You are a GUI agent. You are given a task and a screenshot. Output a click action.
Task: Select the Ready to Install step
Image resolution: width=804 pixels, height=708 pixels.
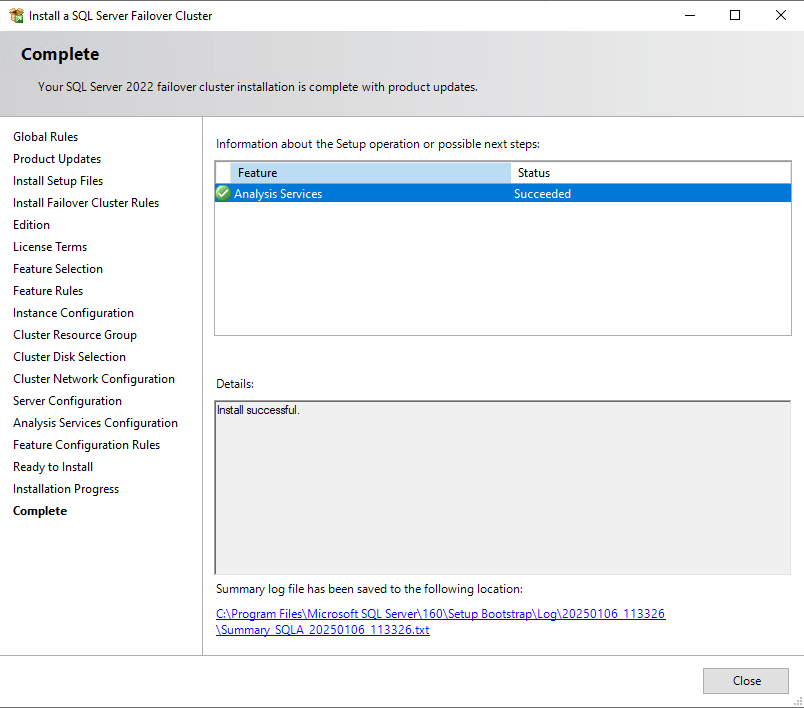click(53, 467)
